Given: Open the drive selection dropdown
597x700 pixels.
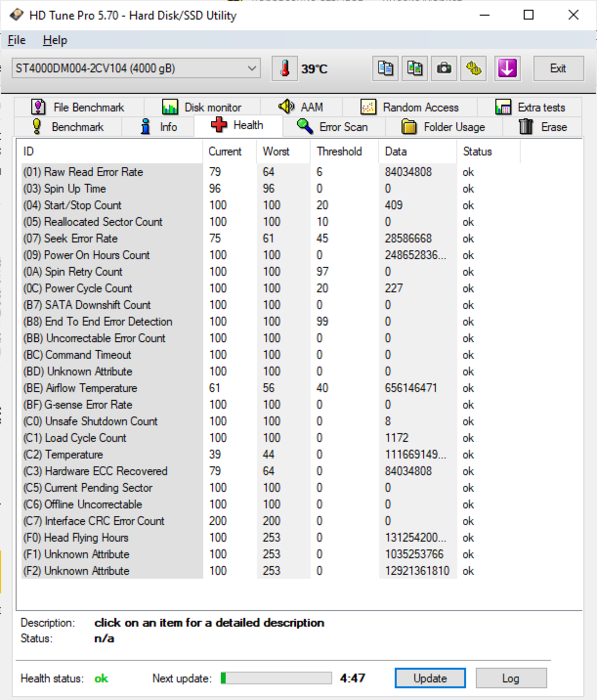Looking at the screenshot, I should point(136,68).
